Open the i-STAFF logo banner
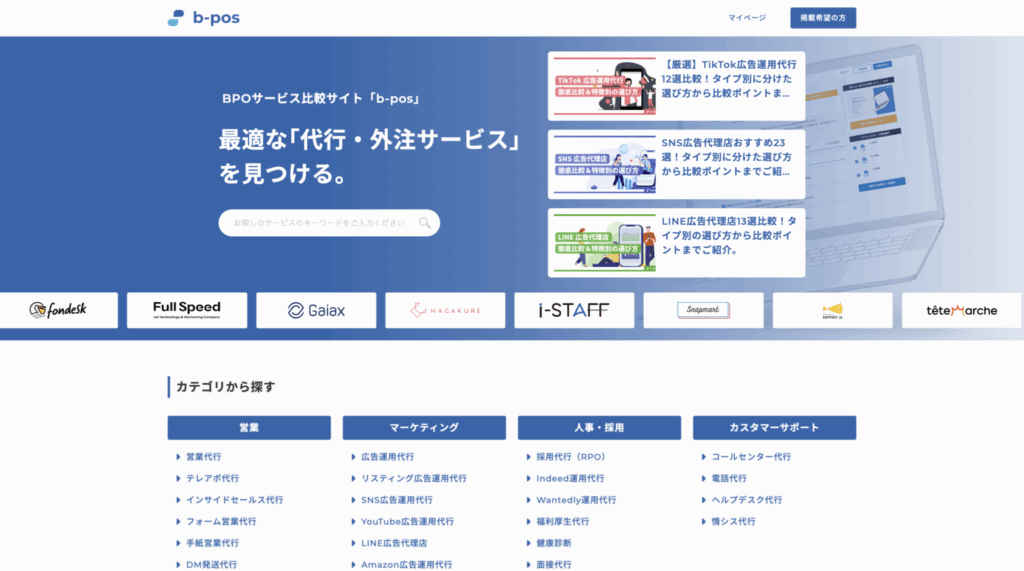This screenshot has width=1024, height=571. 574,310
